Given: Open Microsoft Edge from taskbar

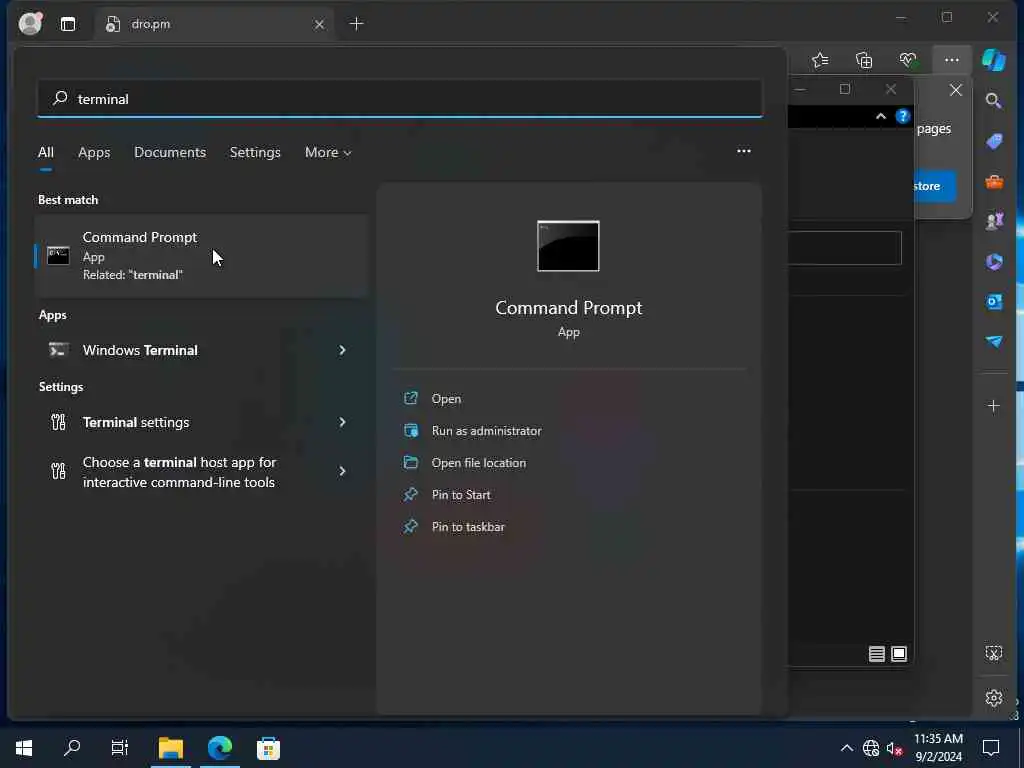Looking at the screenshot, I should 219,747.
